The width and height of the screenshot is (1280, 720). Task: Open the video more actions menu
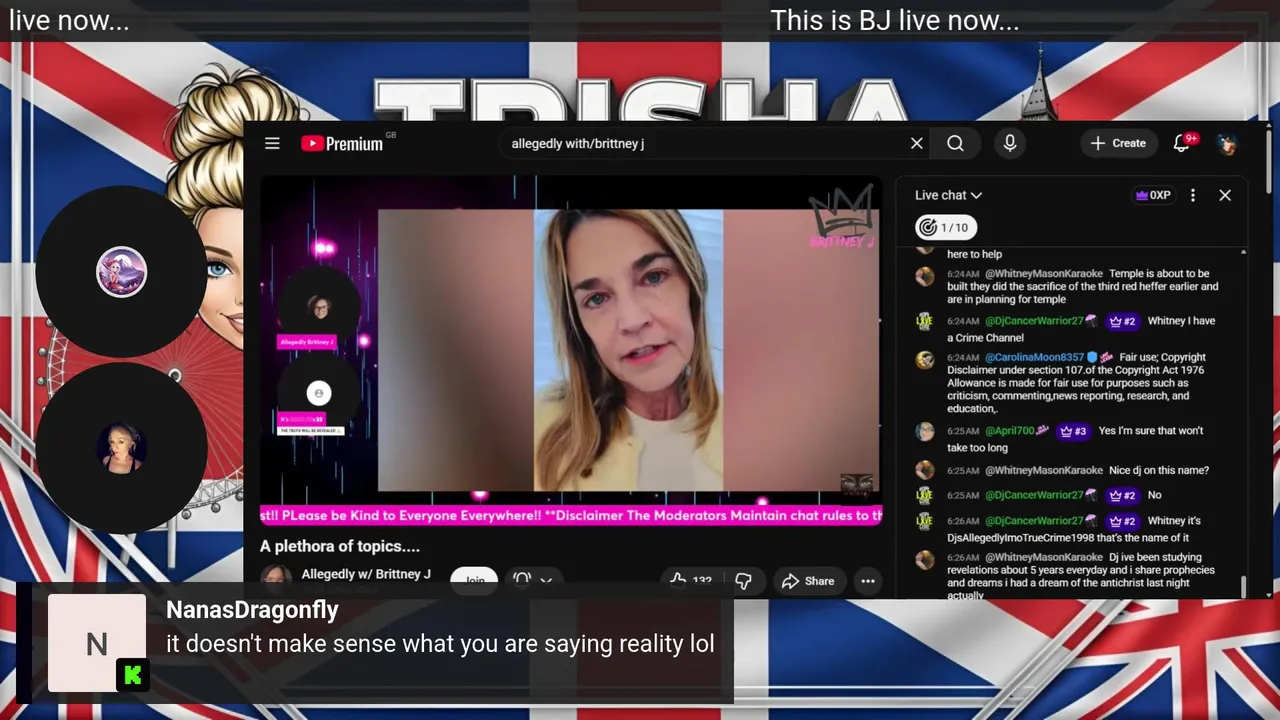(x=868, y=581)
